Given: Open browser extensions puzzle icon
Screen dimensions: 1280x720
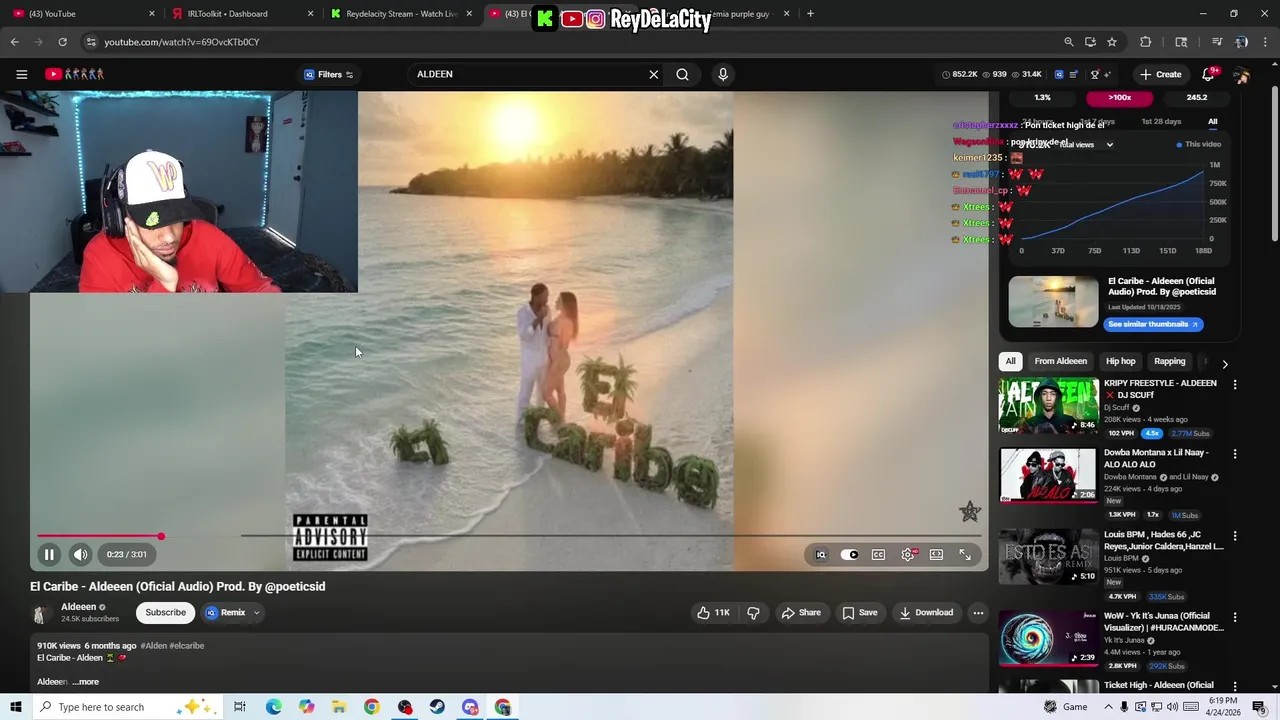Looking at the screenshot, I should 1146,42.
